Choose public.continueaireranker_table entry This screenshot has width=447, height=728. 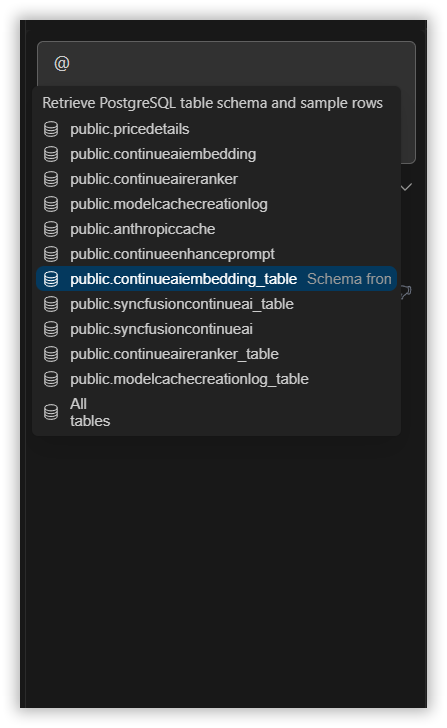pos(216,354)
